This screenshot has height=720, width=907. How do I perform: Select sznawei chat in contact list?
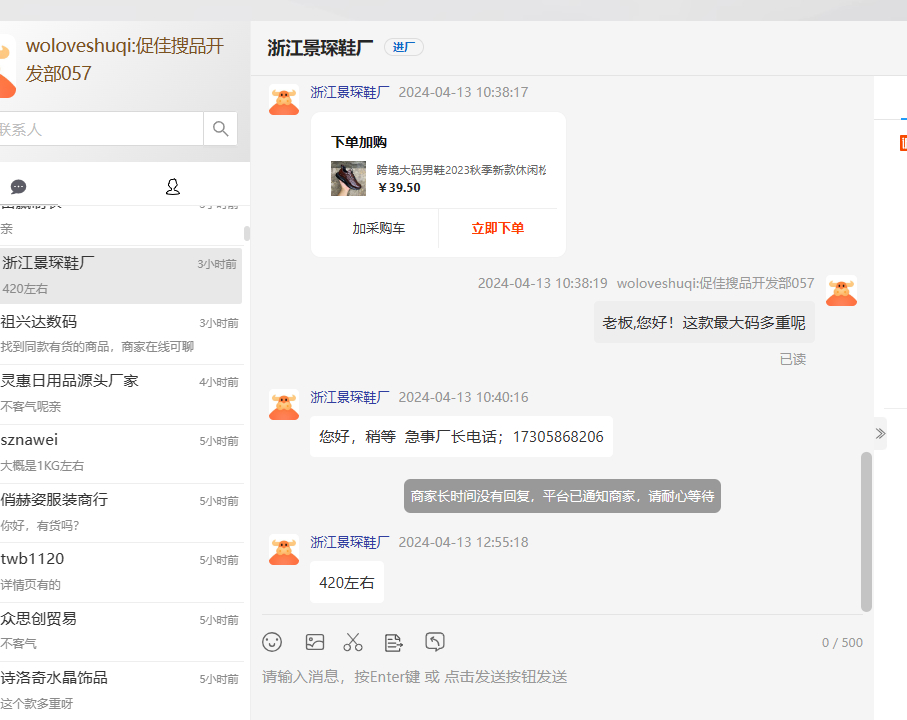click(x=120, y=452)
